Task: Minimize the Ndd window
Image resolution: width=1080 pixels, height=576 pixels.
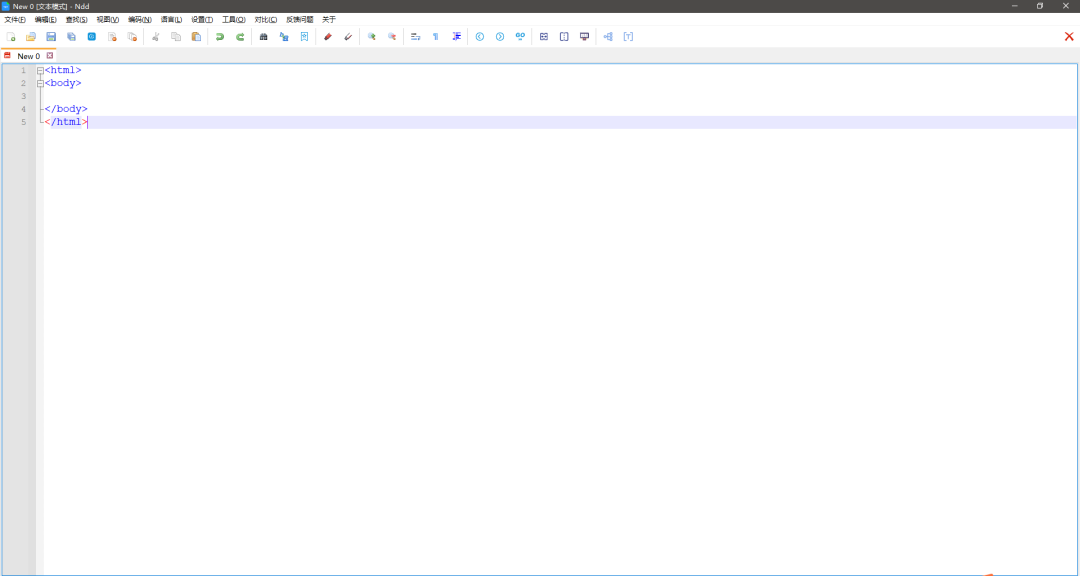Action: click(x=1015, y=6)
